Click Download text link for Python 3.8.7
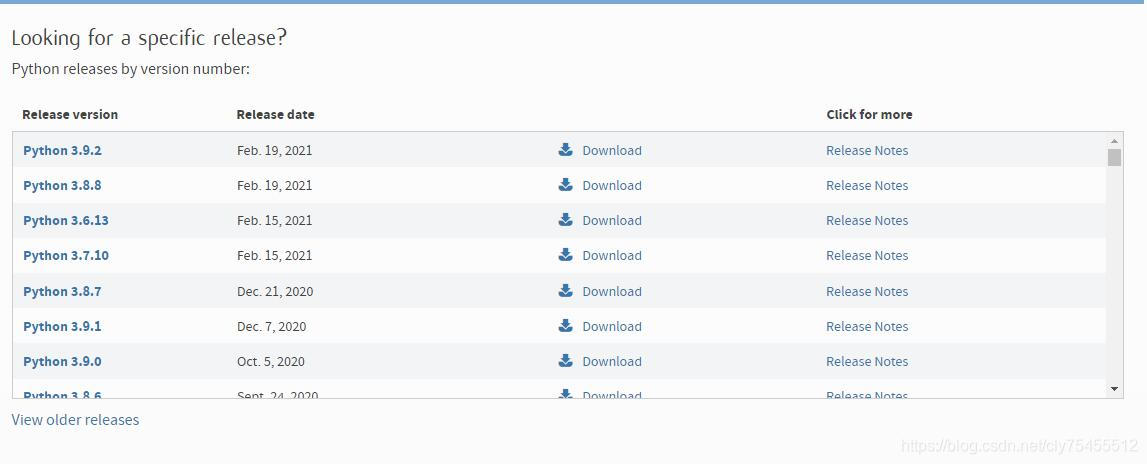The image size is (1147, 464). 612,292
